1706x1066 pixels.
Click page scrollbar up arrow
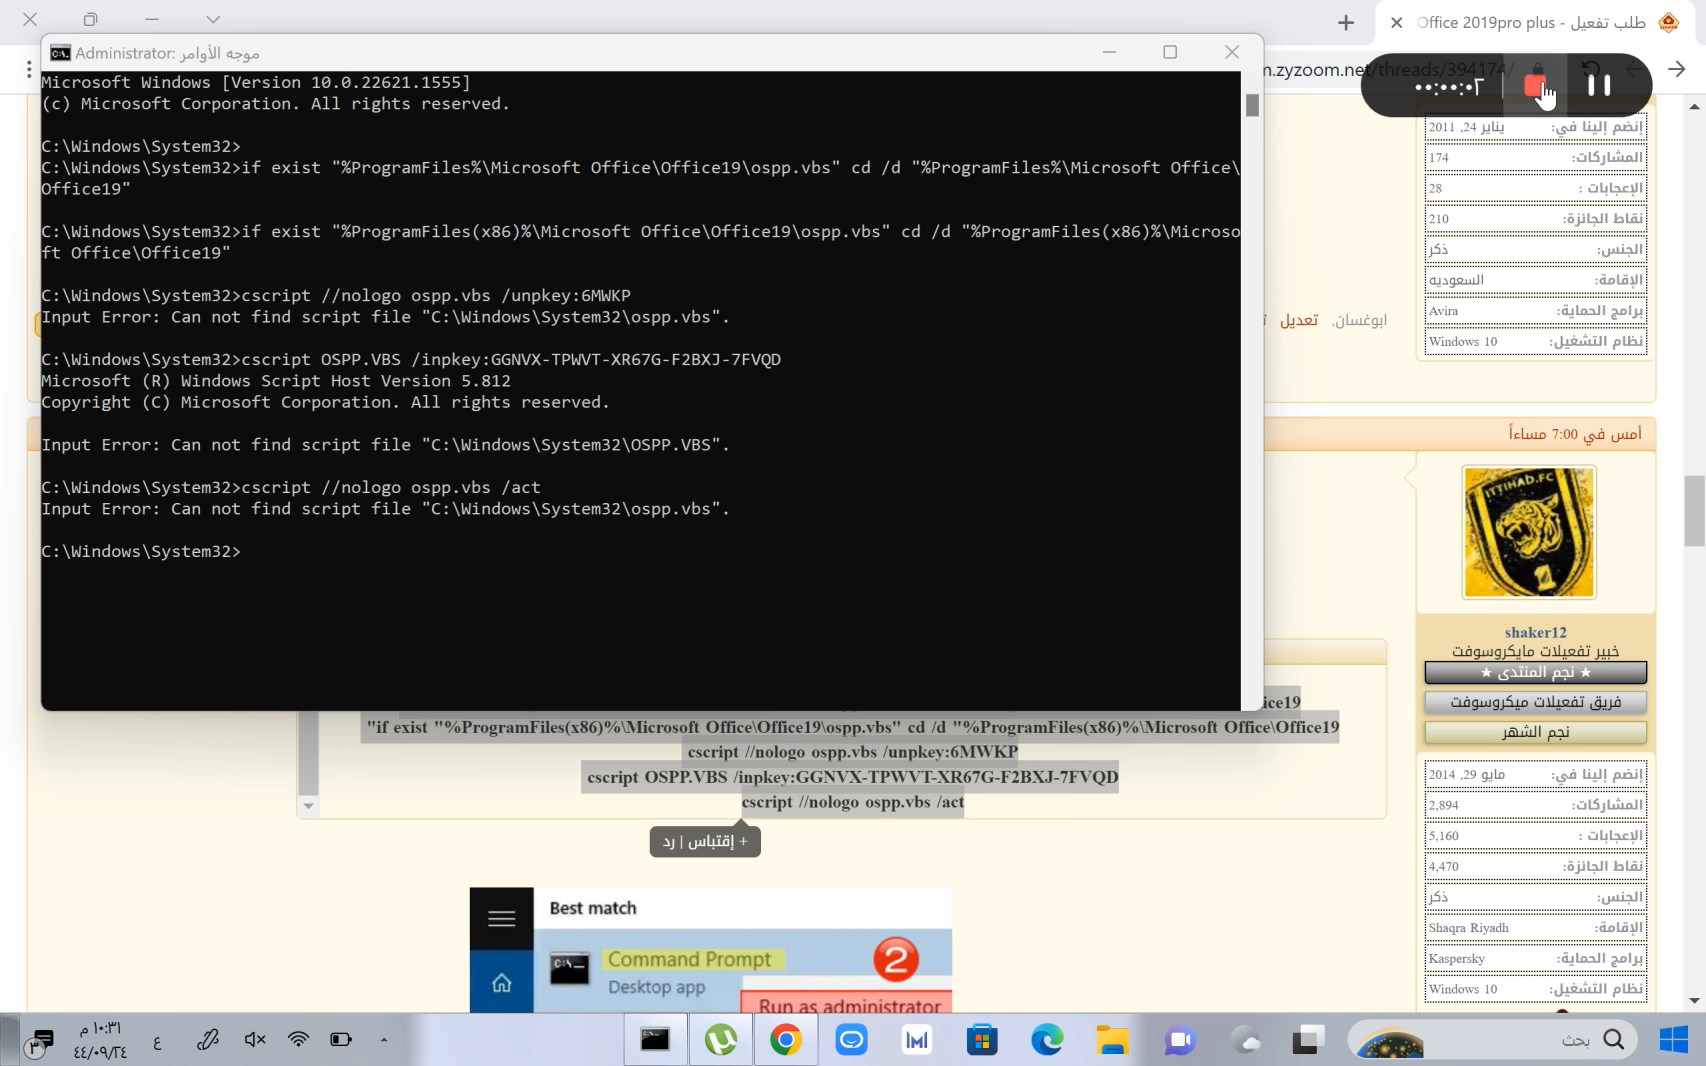1694,106
